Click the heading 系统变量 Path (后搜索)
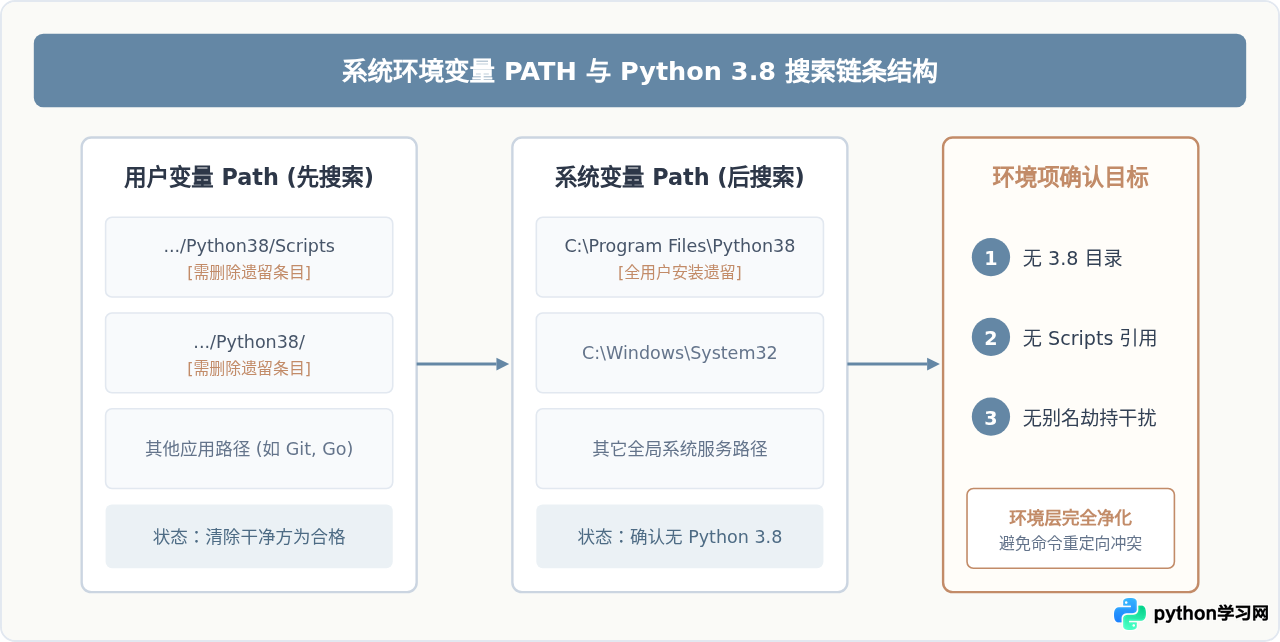Screen dimensions: 1280x642 click(x=680, y=177)
